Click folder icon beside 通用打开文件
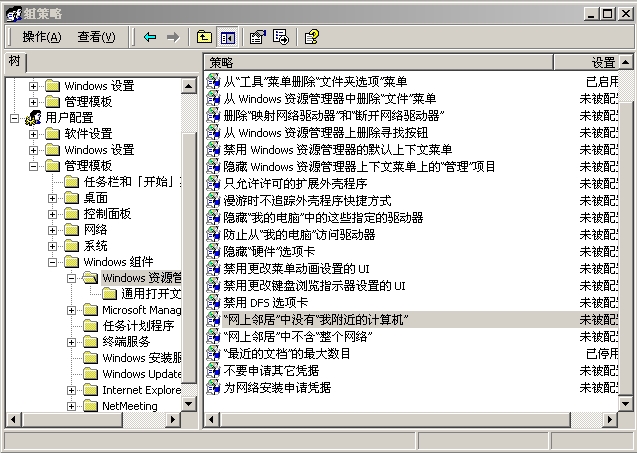637x453 pixels. [110, 293]
